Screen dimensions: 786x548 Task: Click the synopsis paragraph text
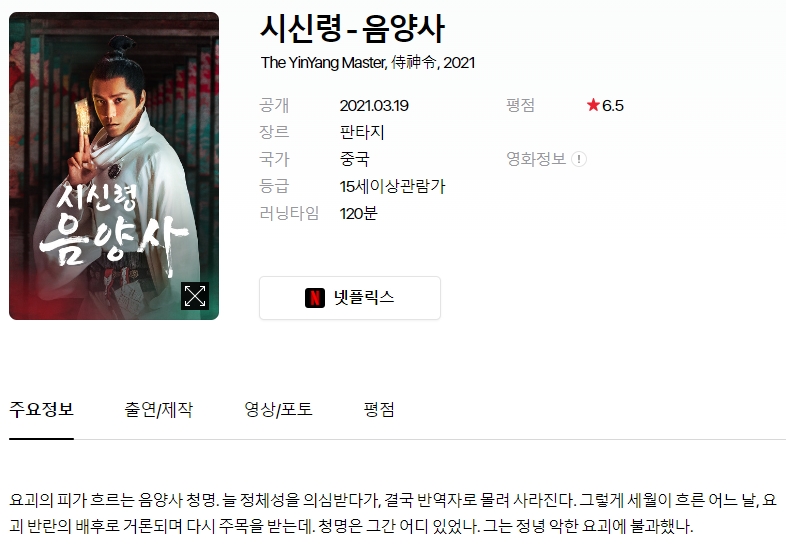[393, 513]
